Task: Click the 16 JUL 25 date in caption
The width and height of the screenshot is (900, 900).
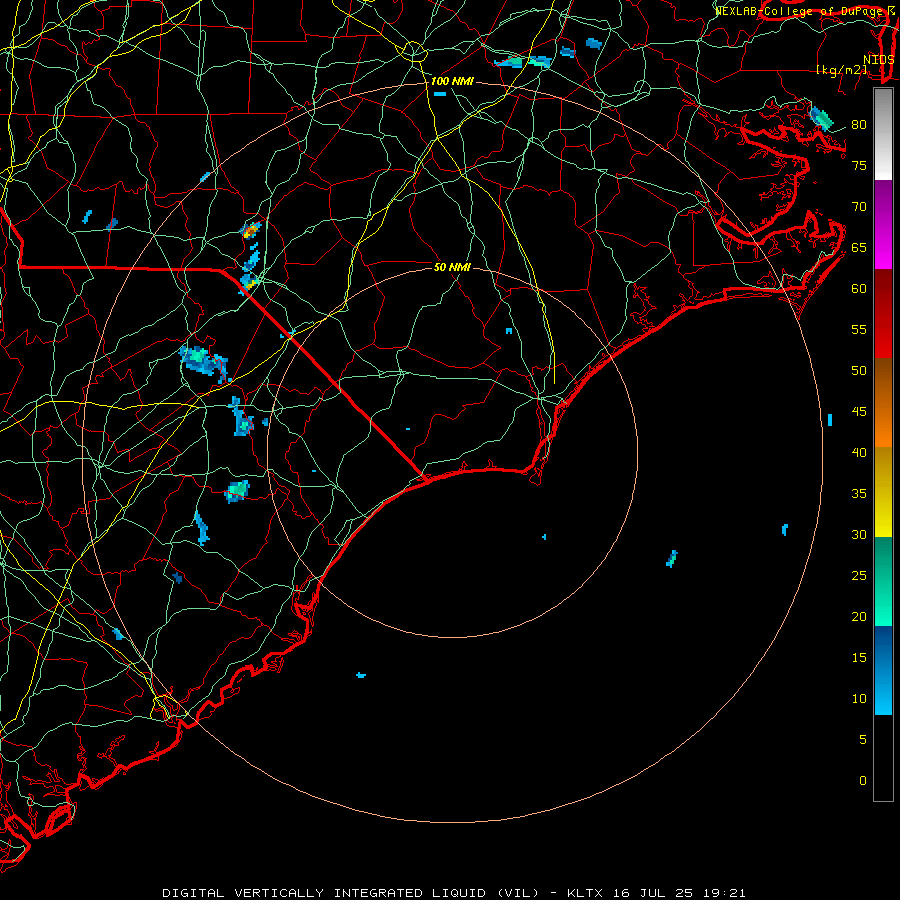Action: pos(654,893)
